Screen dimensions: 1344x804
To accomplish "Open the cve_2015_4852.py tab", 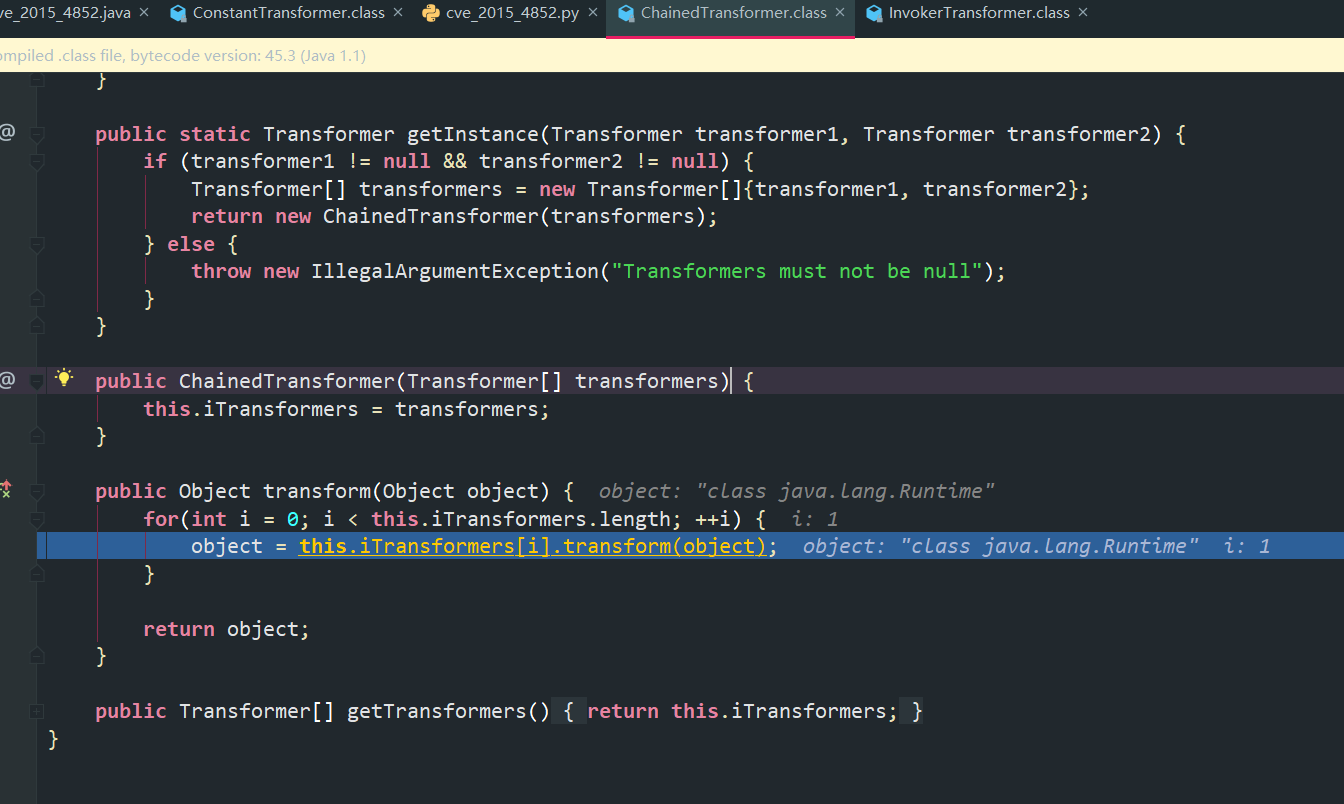I will 513,13.
